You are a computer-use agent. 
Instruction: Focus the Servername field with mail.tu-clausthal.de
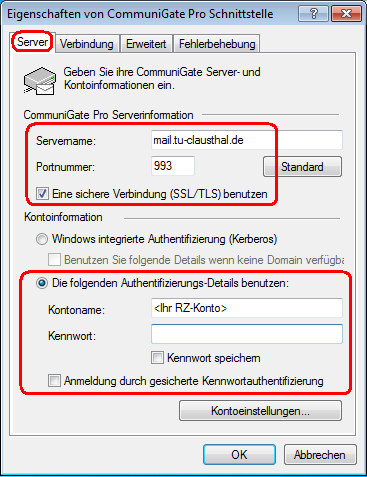click(247, 140)
